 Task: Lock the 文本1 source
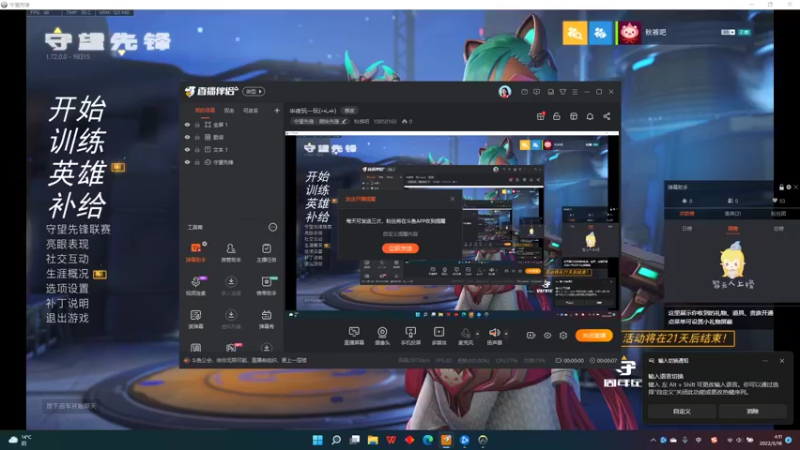(x=197, y=149)
